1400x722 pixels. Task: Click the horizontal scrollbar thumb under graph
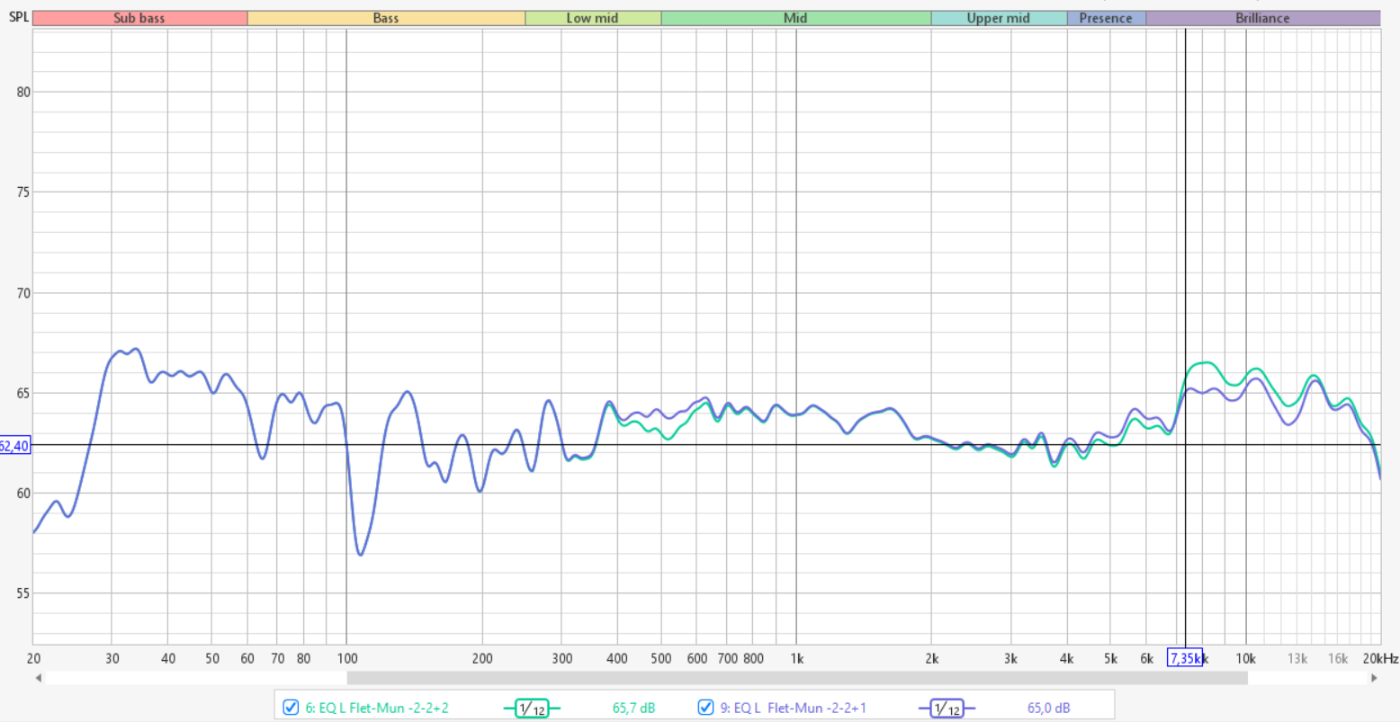click(x=796, y=677)
